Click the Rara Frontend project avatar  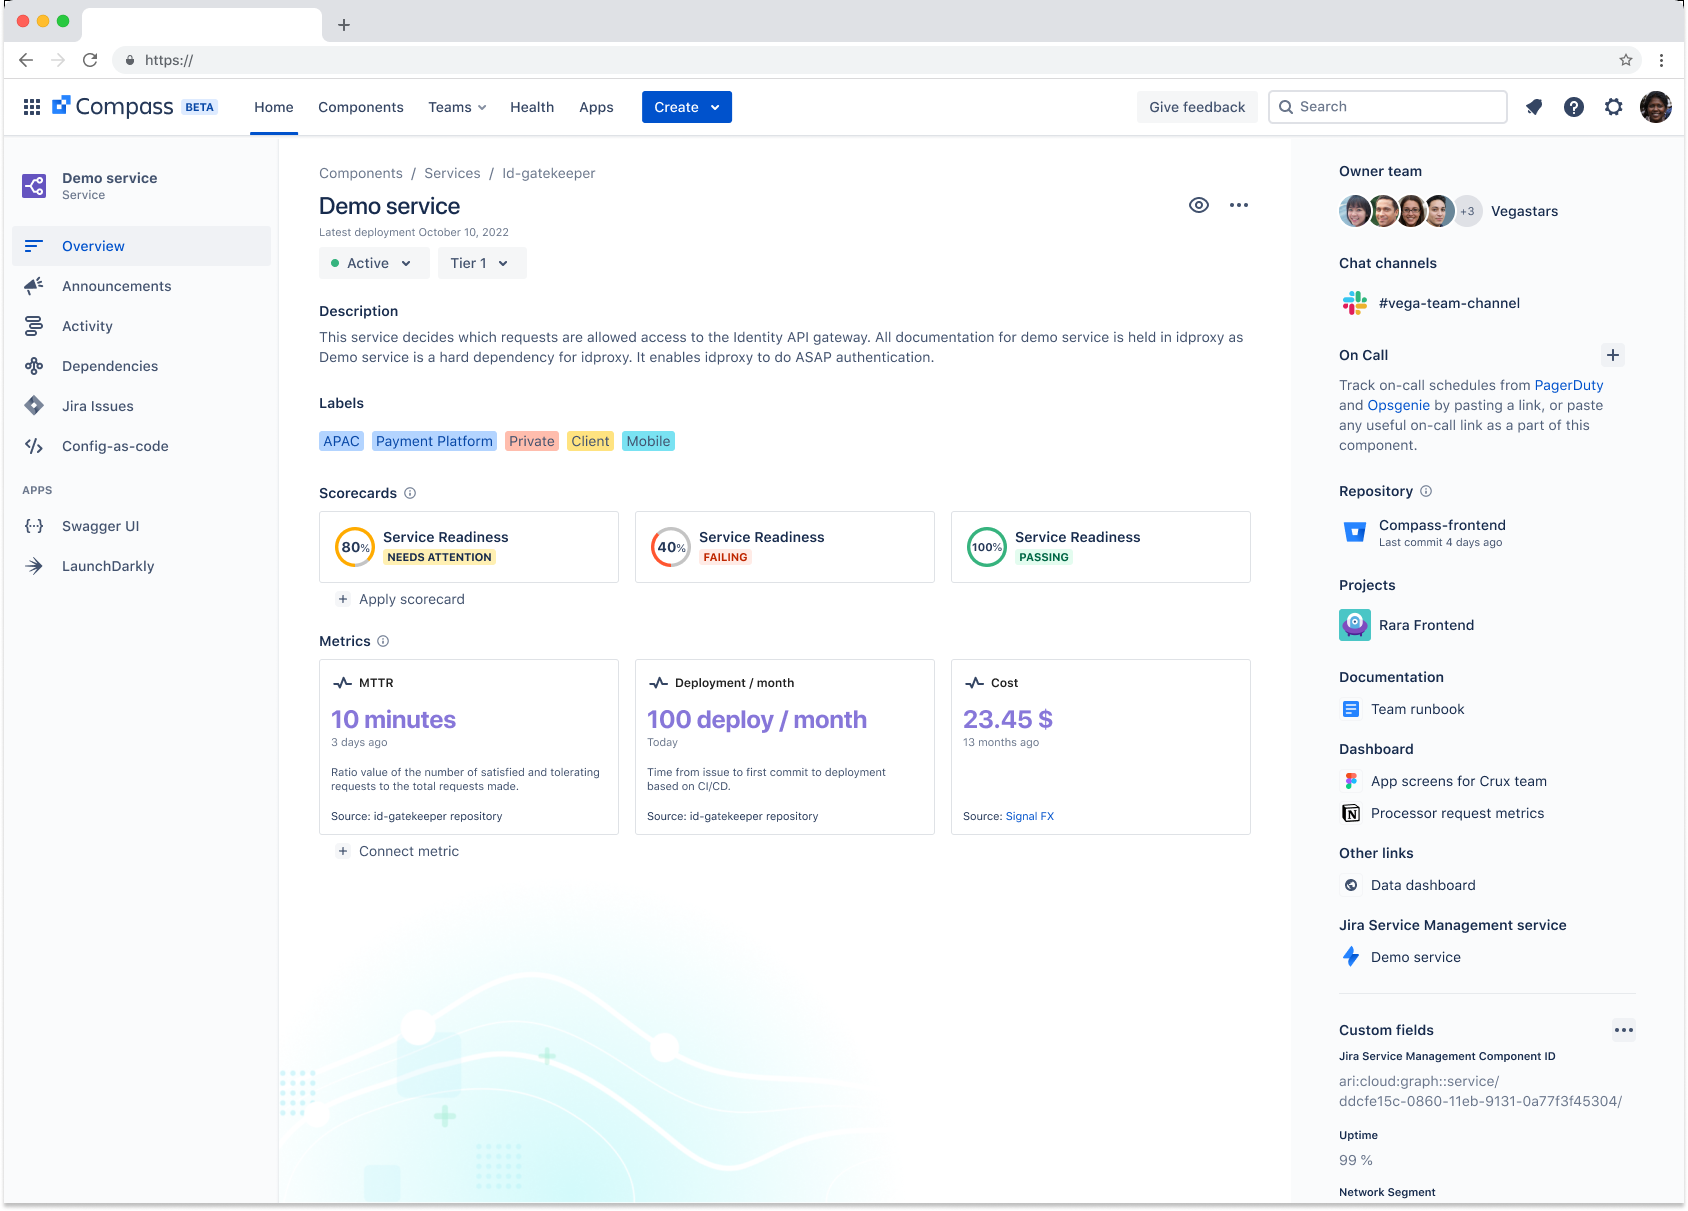1355,625
